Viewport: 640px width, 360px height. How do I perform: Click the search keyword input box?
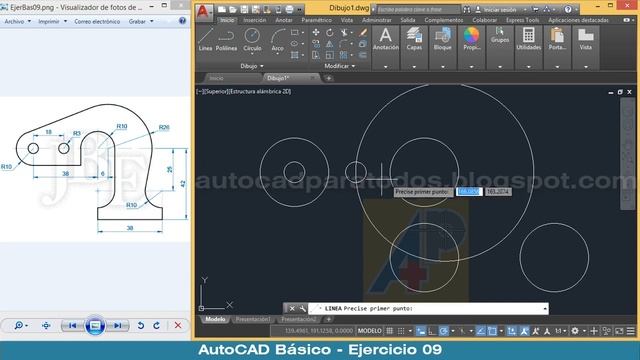[418, 9]
